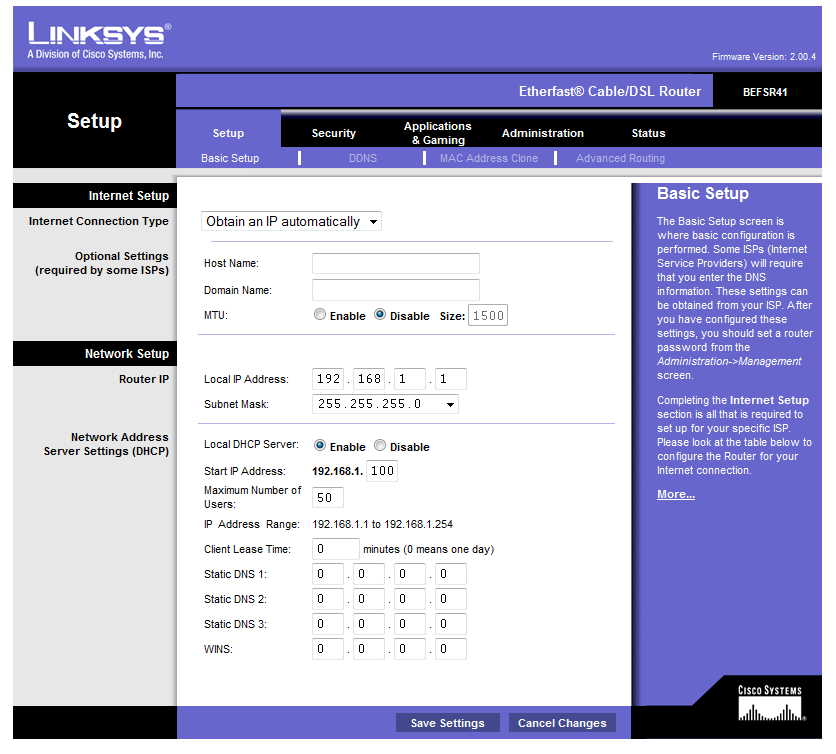
Task: Switch to the Status tab
Action: [648, 133]
